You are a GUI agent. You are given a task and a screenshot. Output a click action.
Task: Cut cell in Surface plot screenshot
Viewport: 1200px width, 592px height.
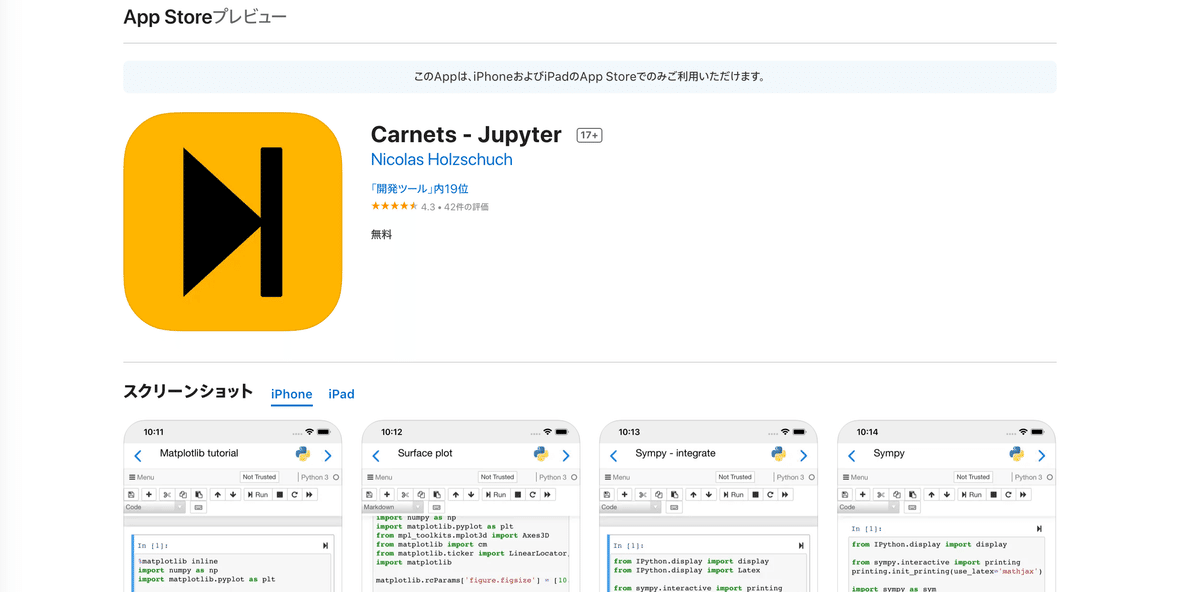point(405,495)
